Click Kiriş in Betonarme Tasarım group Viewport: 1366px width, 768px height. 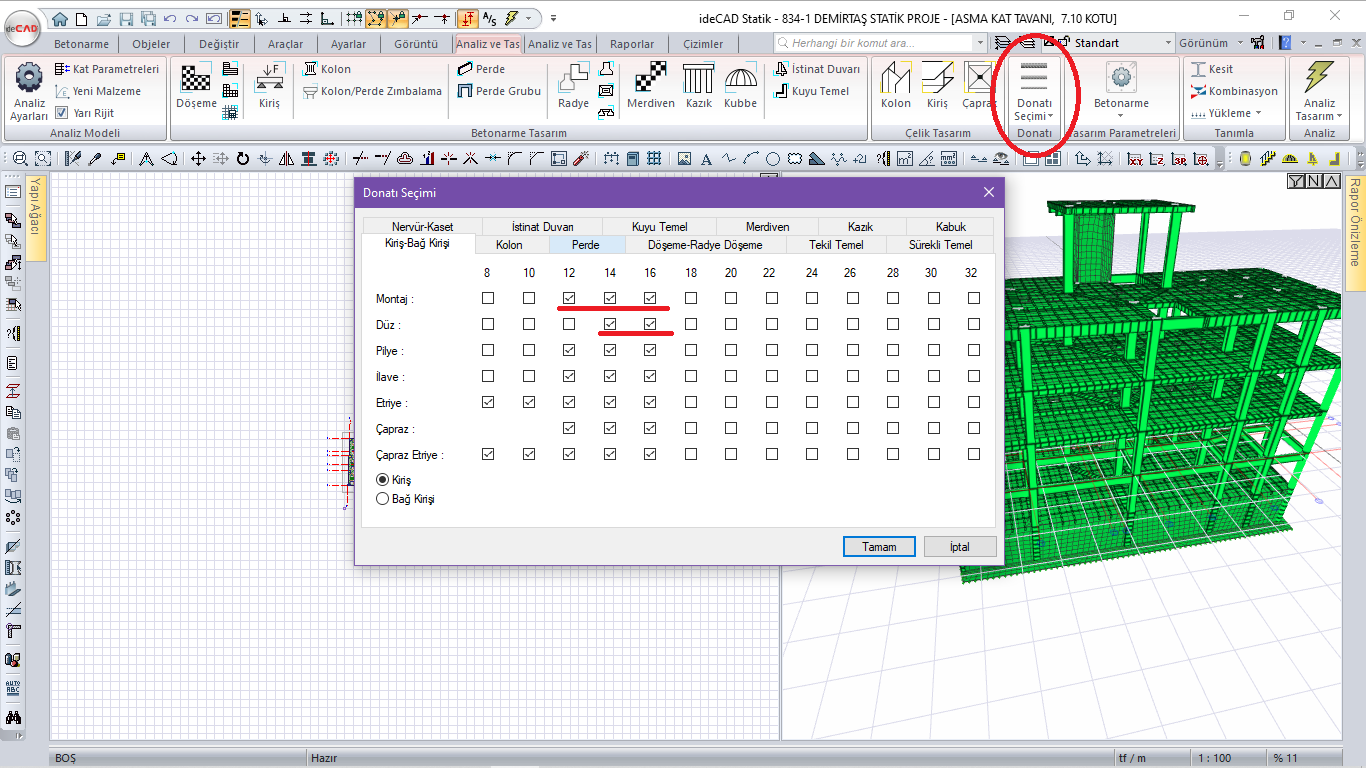pos(269,85)
